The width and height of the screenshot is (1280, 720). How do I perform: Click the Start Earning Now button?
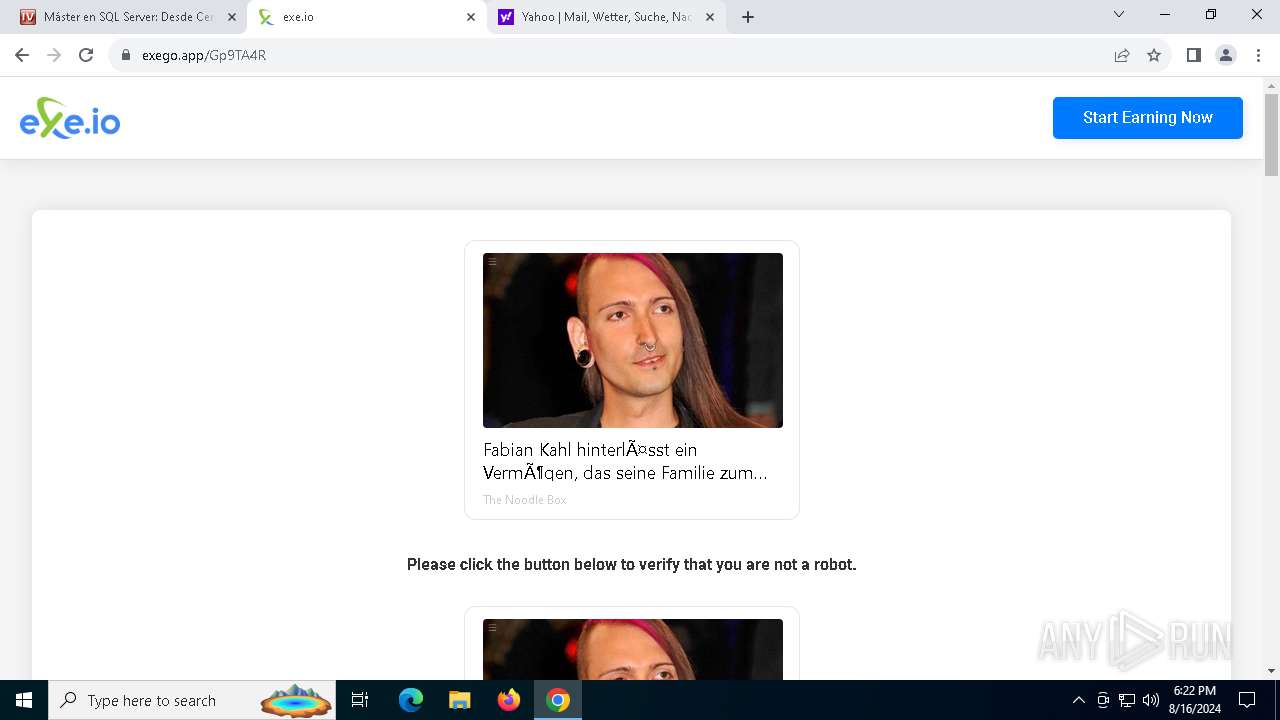click(1147, 118)
